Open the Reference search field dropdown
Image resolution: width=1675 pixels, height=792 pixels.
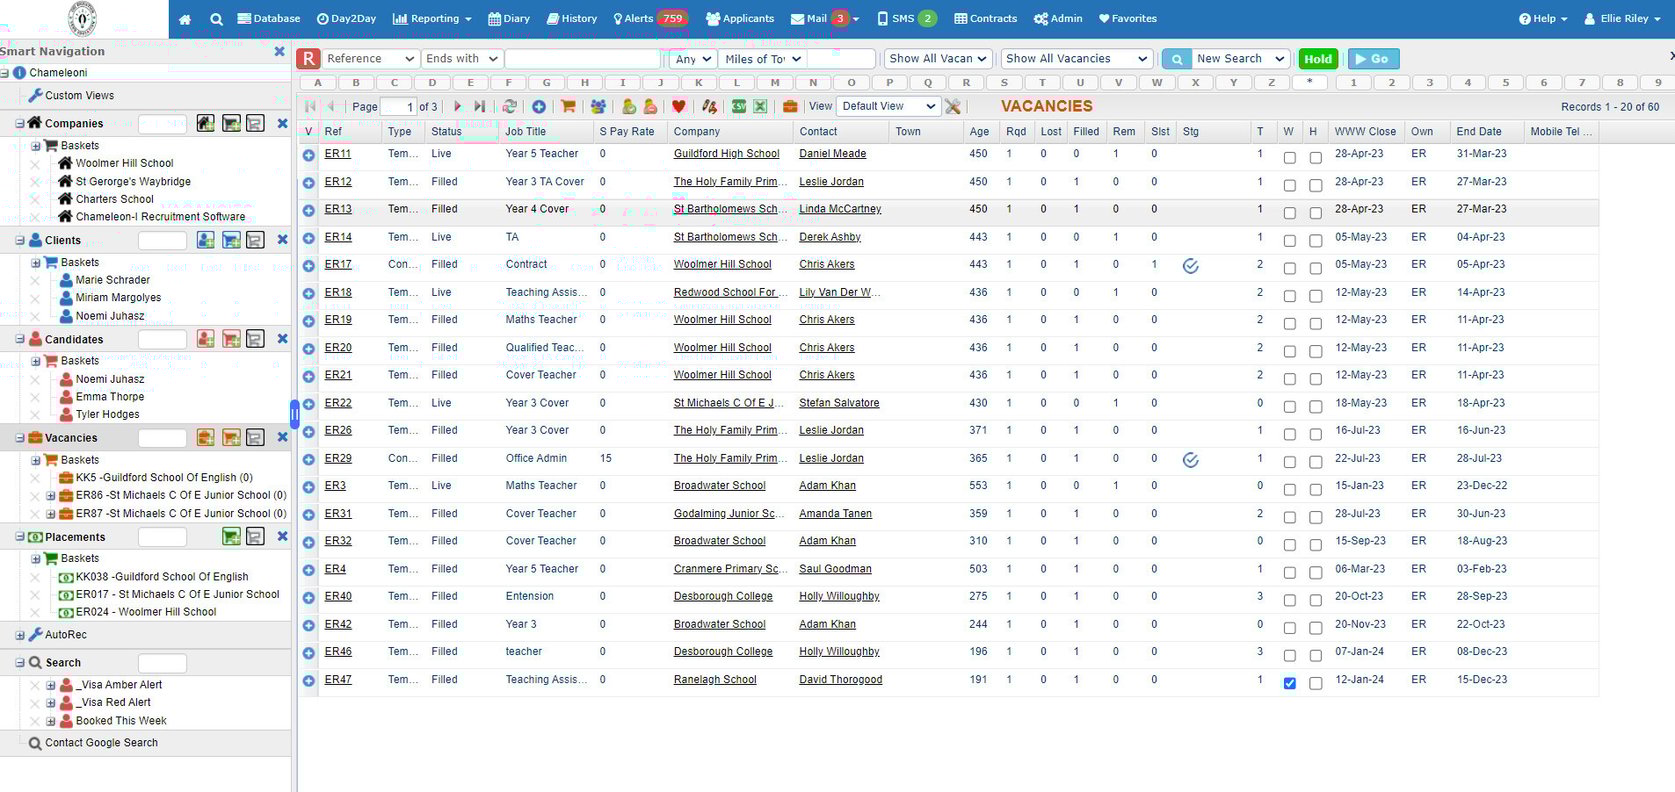(369, 59)
